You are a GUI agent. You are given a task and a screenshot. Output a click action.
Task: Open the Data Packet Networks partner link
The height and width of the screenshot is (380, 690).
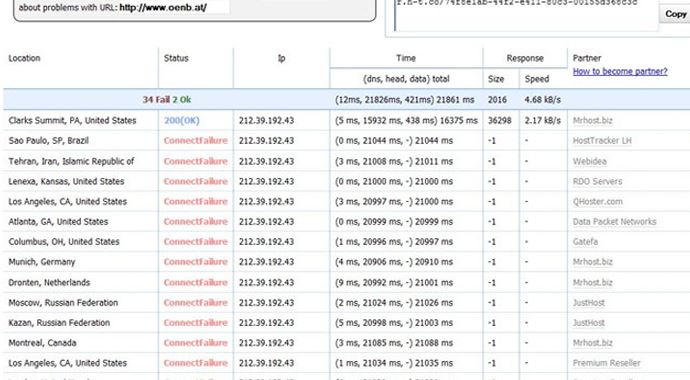[614, 222]
